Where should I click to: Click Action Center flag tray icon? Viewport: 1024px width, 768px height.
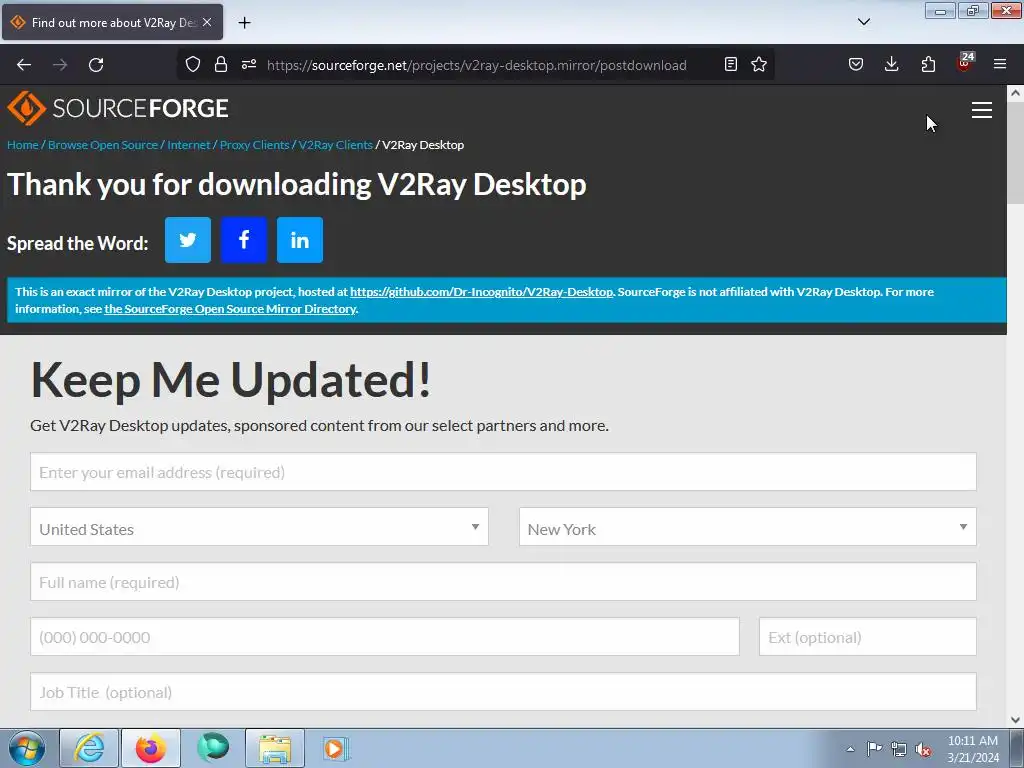[874, 749]
